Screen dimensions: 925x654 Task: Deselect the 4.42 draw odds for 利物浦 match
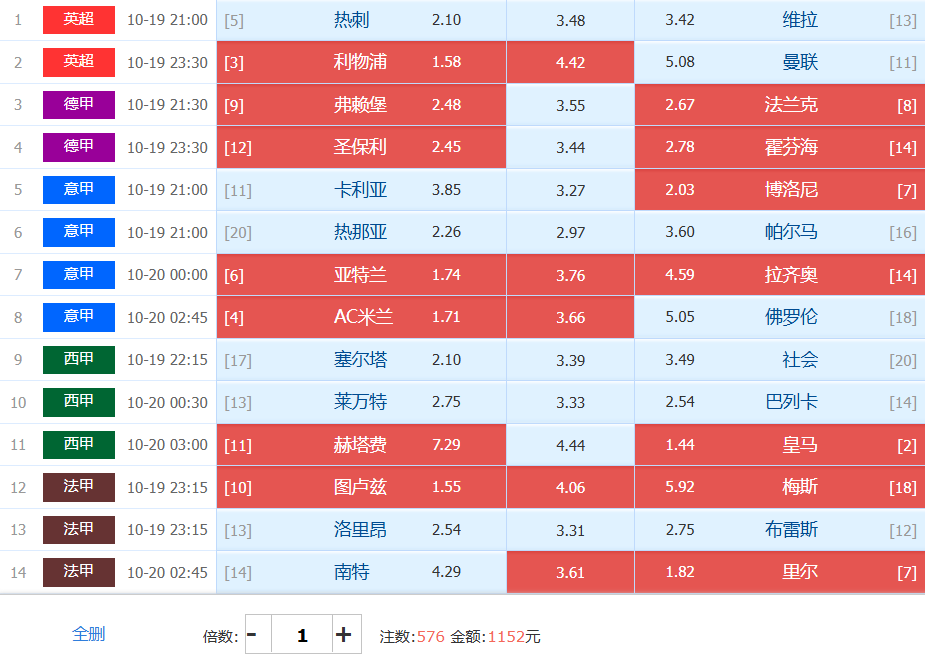point(570,62)
